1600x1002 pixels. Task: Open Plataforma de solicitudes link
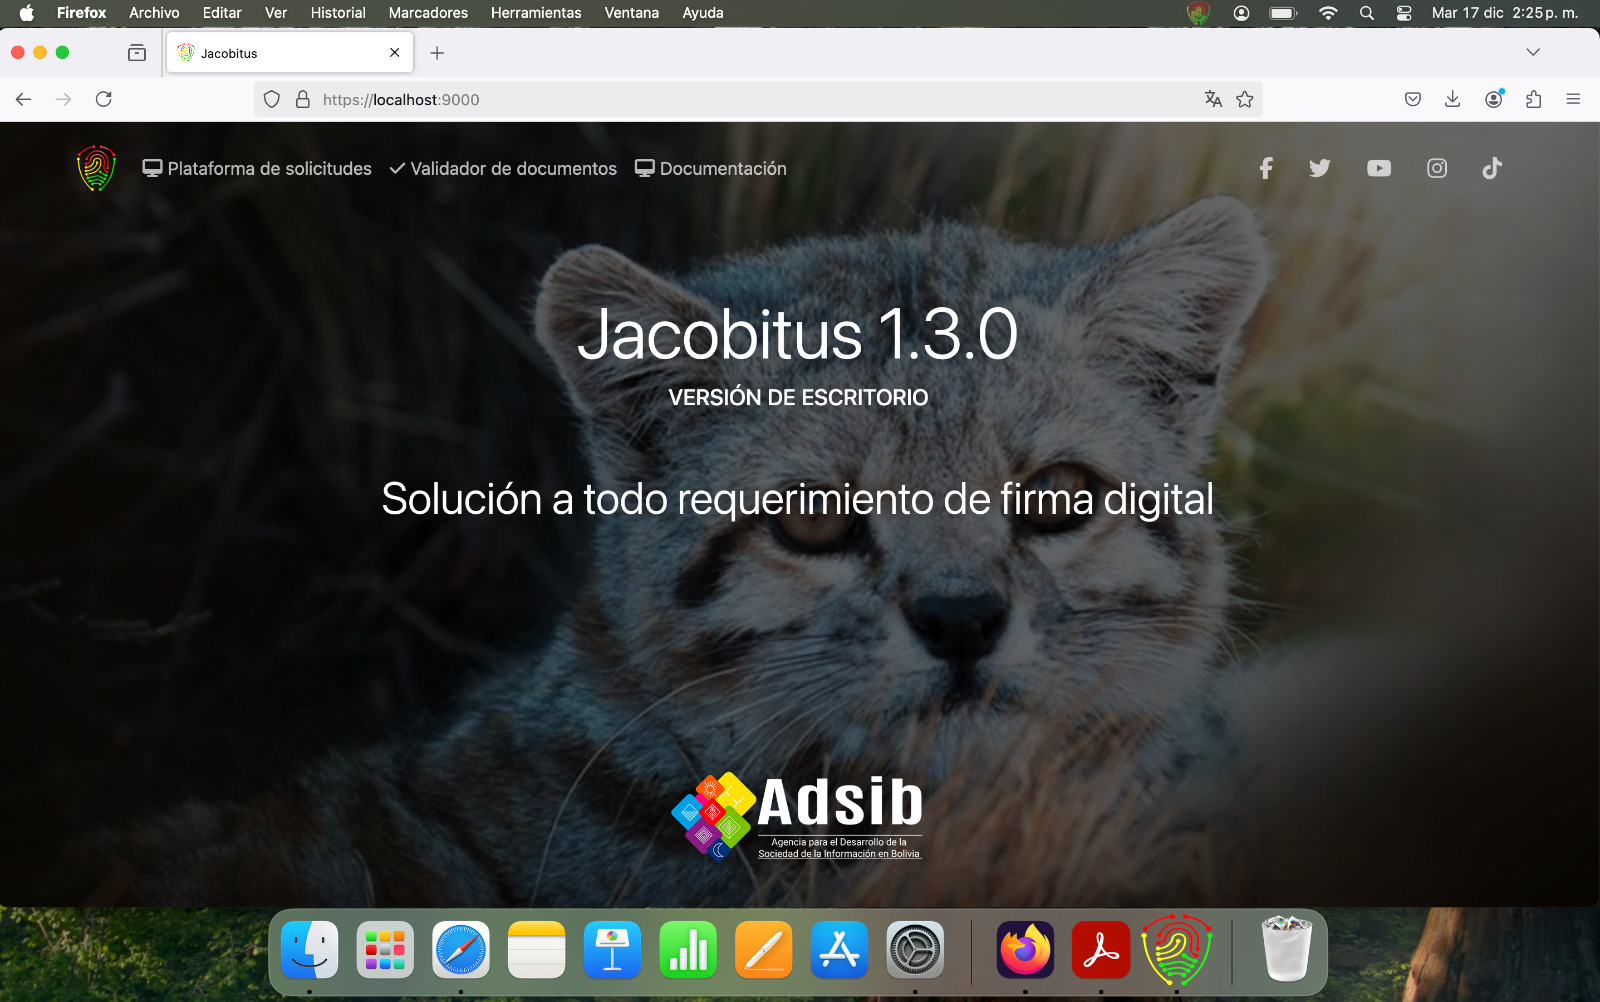(x=257, y=169)
